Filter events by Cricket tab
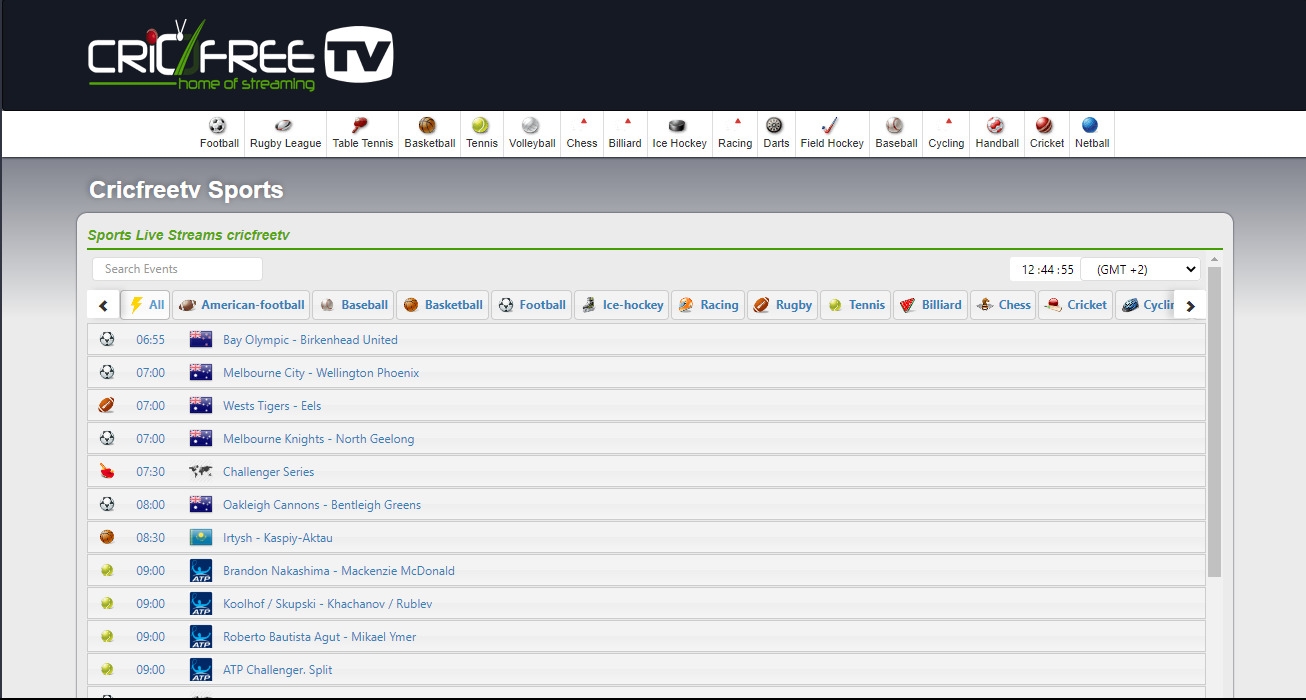1306x700 pixels. pyautogui.click(x=1075, y=305)
